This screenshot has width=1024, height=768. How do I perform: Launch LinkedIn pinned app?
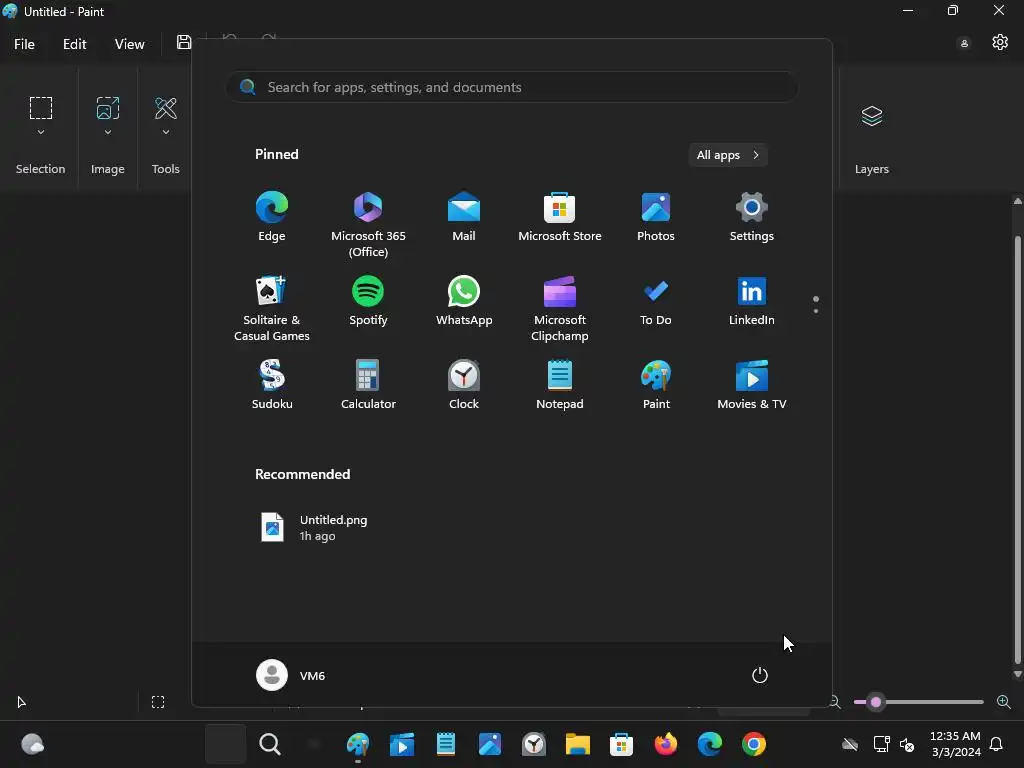point(752,301)
